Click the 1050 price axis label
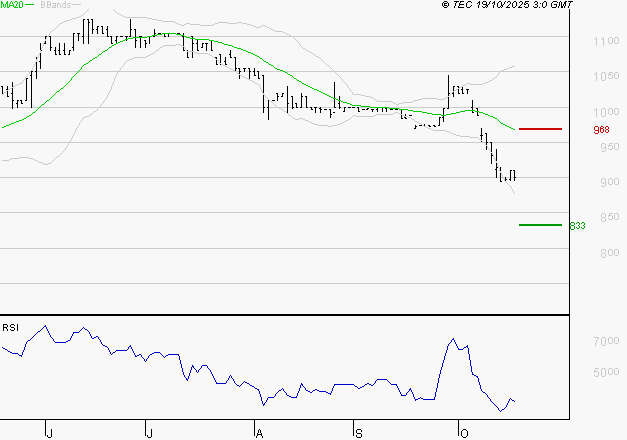The height and width of the screenshot is (440, 627). pyautogui.click(x=606, y=76)
